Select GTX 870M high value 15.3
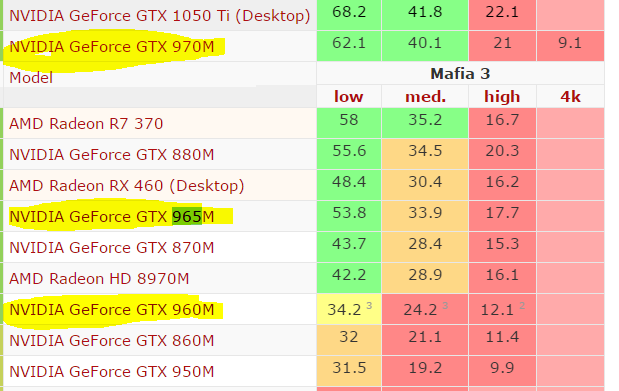 point(502,244)
